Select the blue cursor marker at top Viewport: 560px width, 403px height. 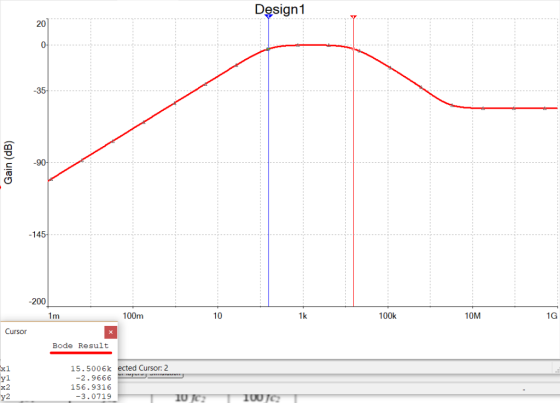click(x=269, y=16)
